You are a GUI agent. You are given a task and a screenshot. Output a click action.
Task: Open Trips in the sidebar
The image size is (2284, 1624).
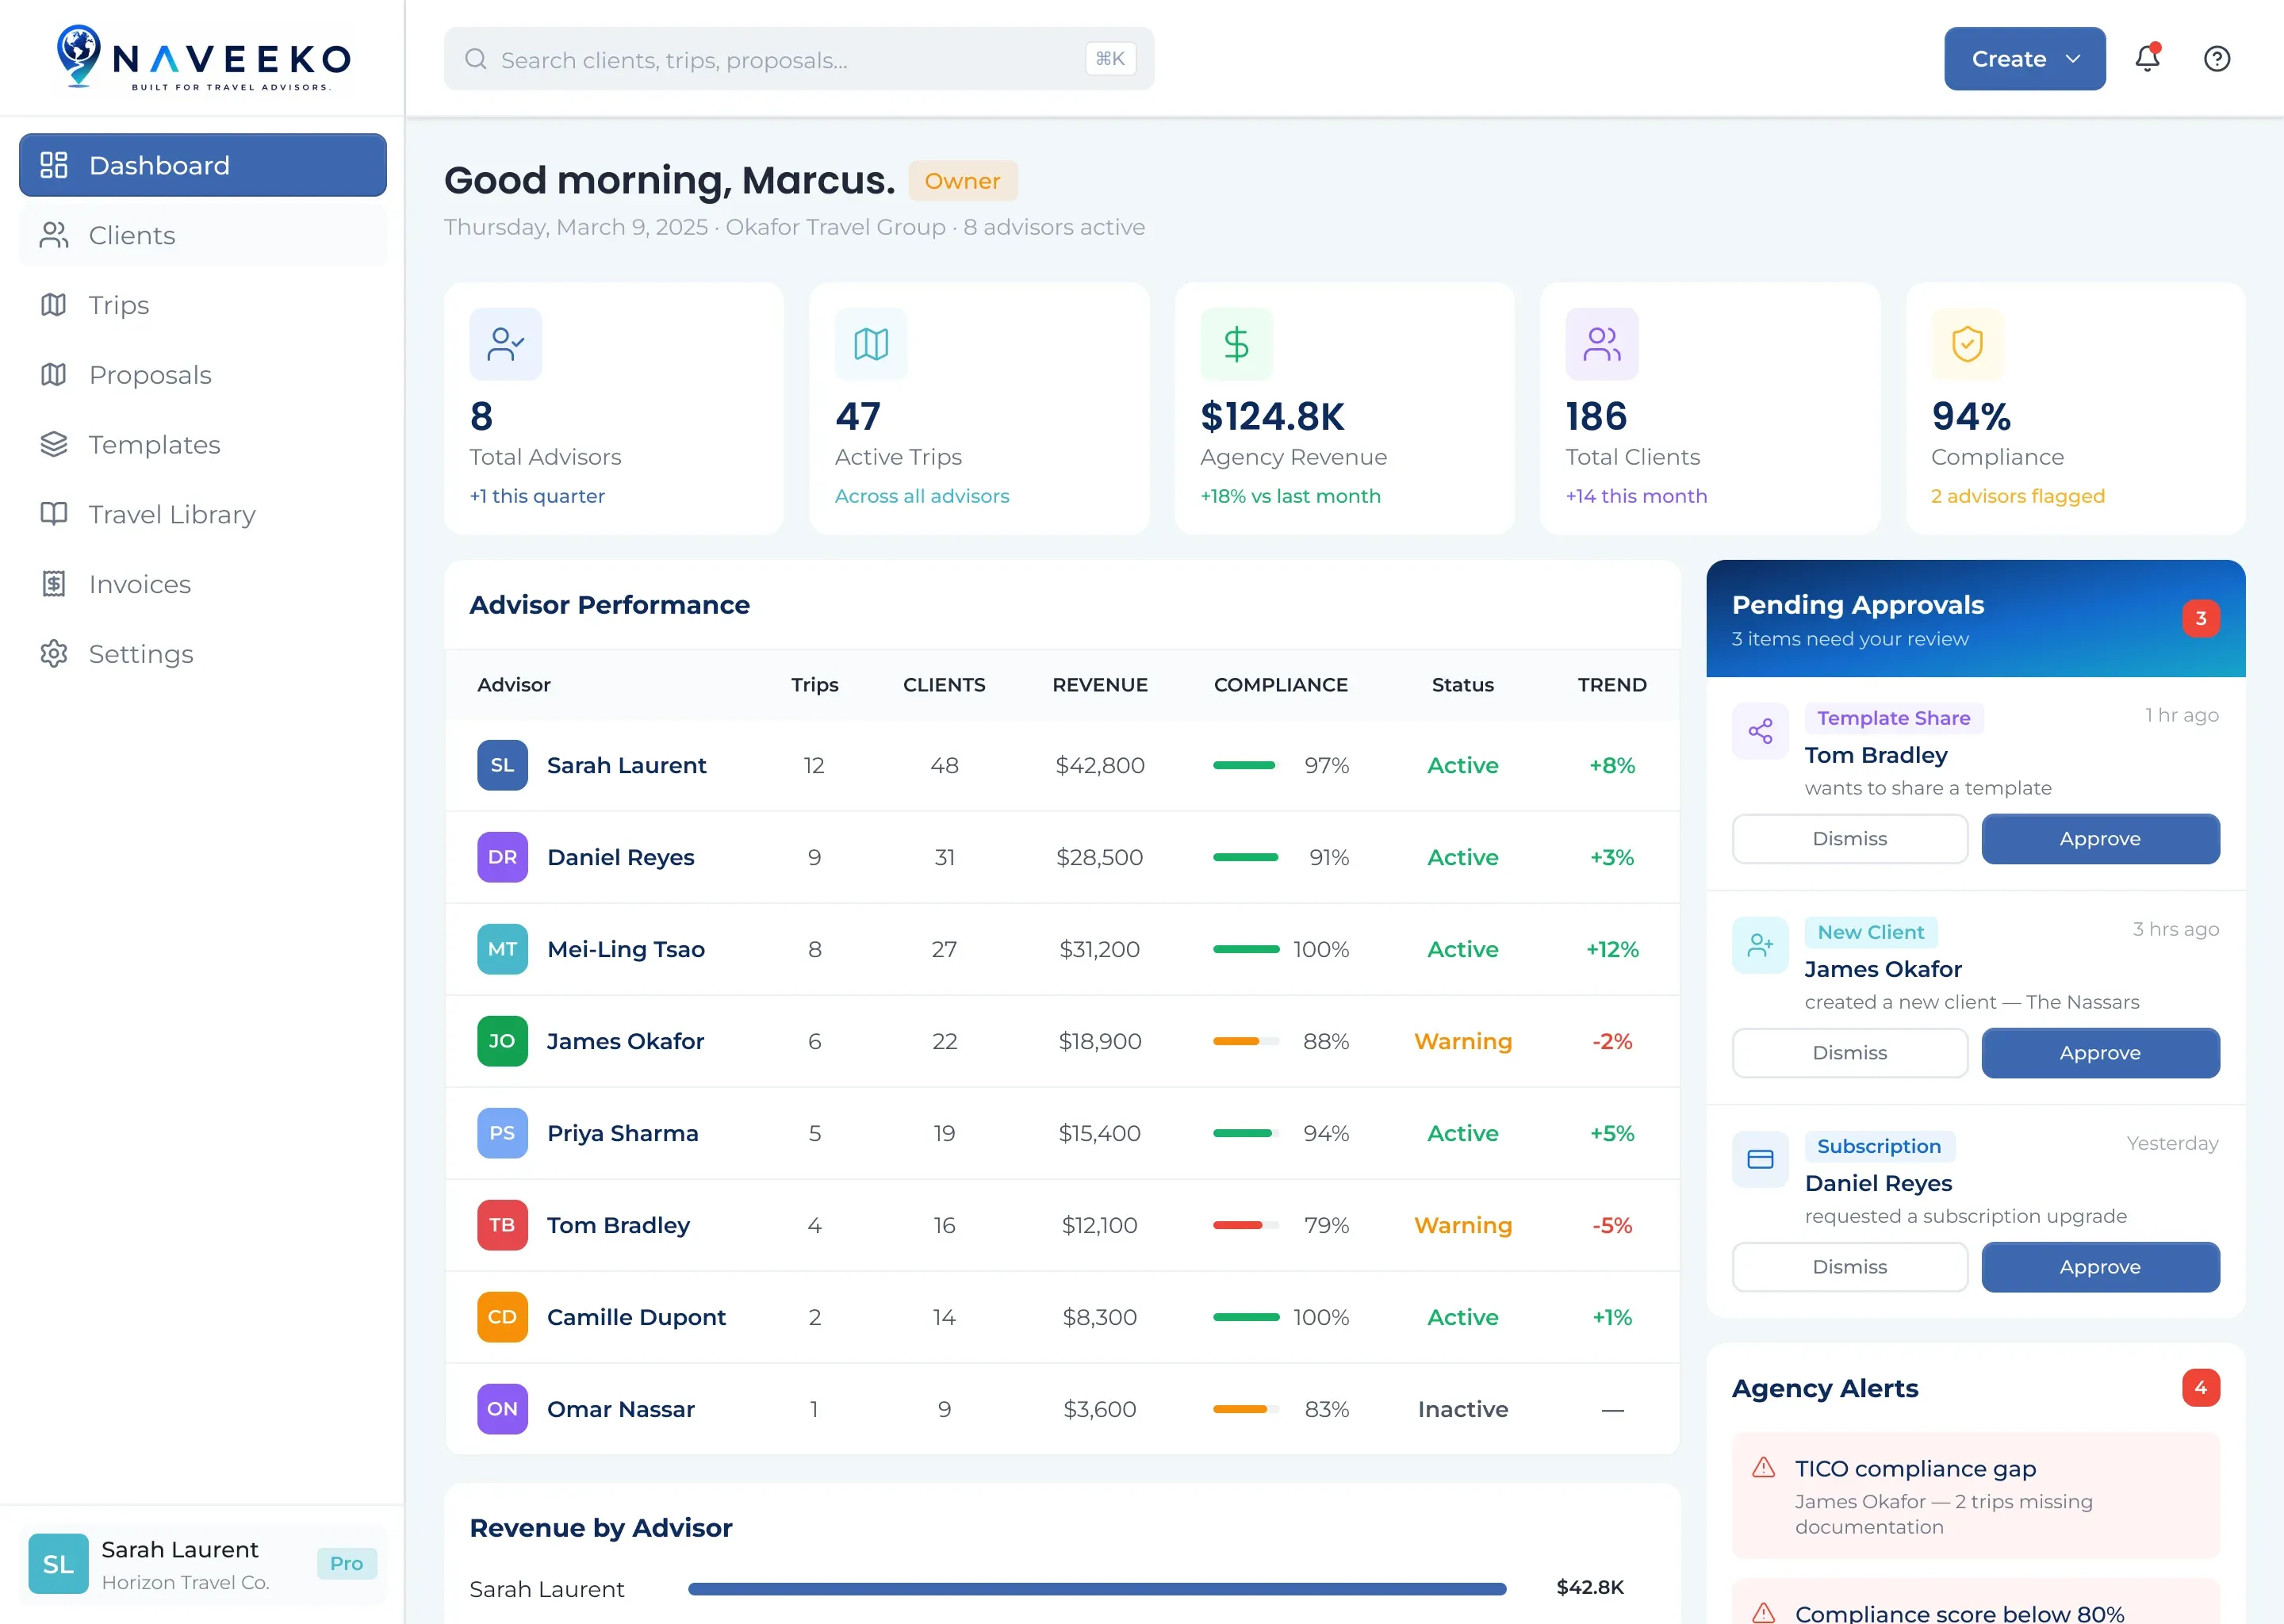pos(203,305)
